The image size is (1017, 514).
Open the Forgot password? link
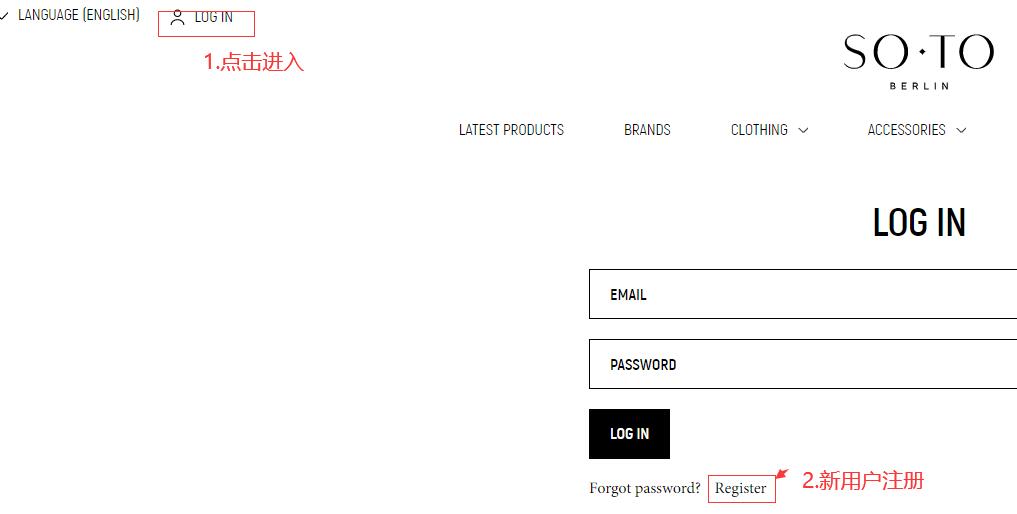point(645,488)
